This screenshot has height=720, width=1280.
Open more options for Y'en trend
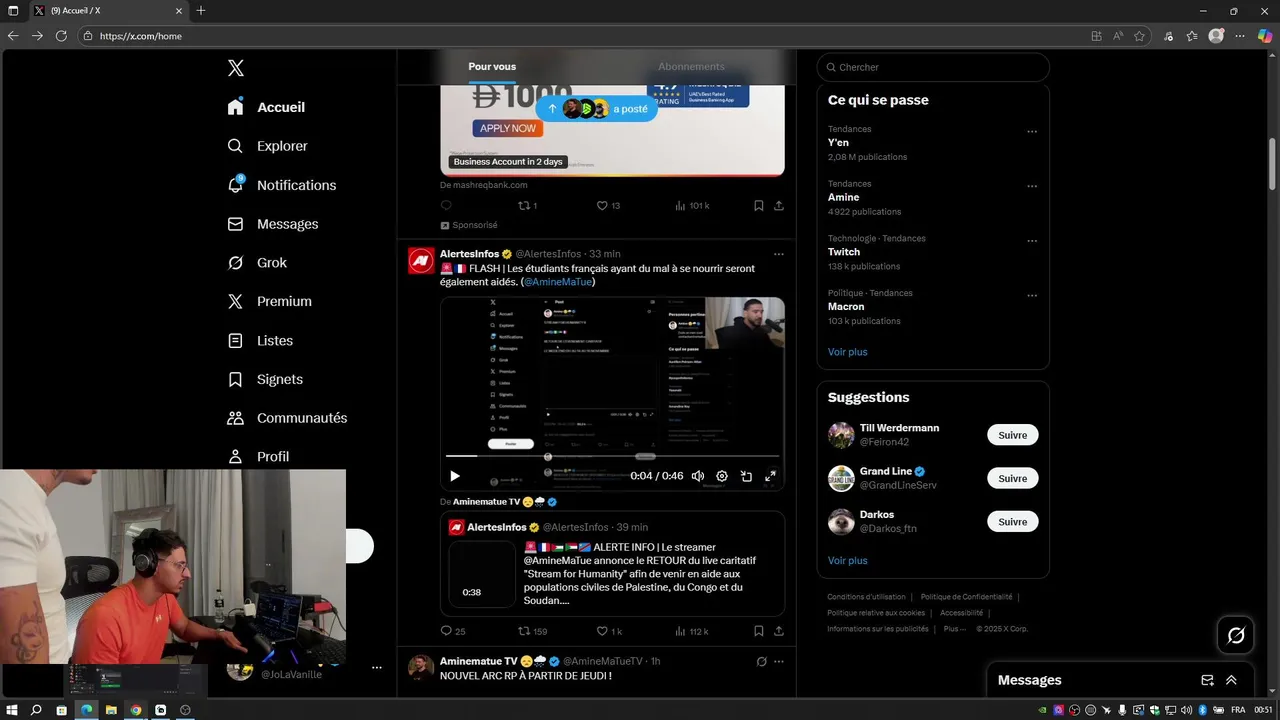[1032, 131]
